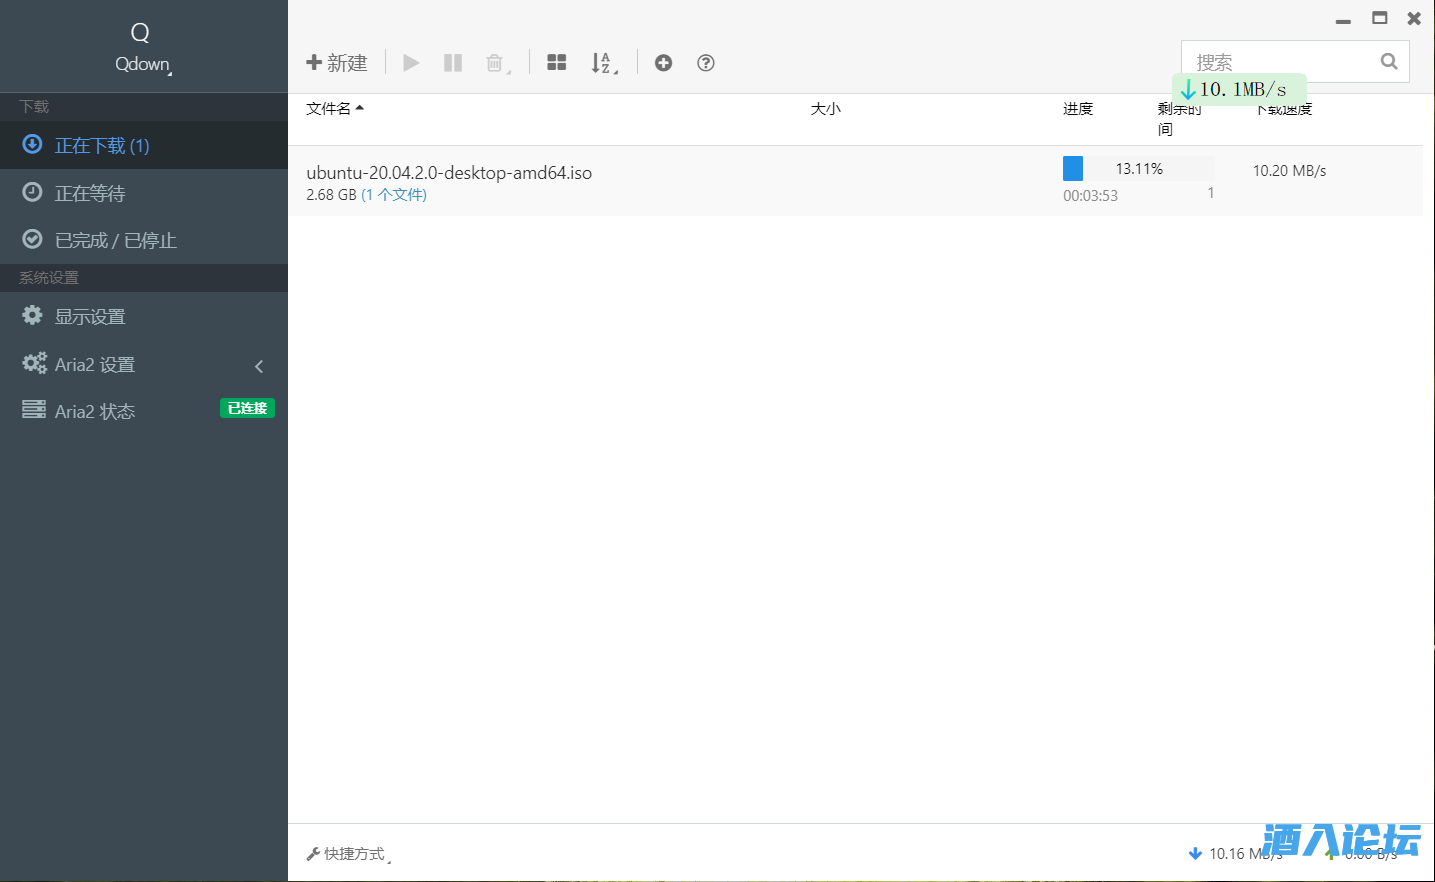Open the shortcuts (快捷方式) menu
Screen dimensions: 1435x882
tap(348, 854)
